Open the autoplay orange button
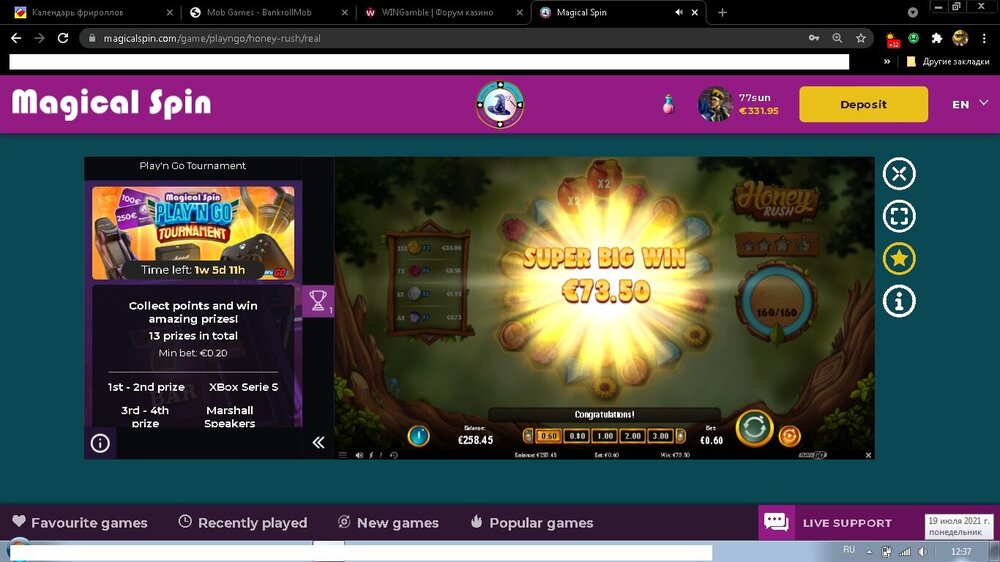The image size is (1000, 562). click(789, 436)
